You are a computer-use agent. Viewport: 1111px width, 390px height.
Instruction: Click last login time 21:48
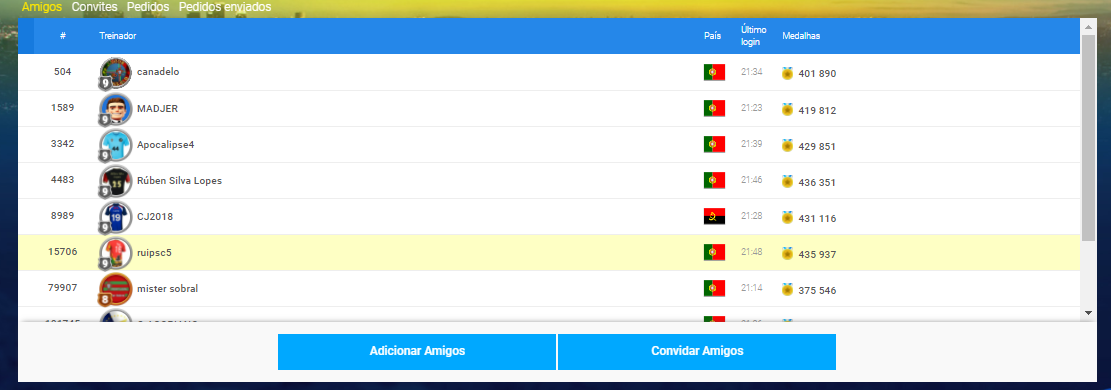point(752,252)
